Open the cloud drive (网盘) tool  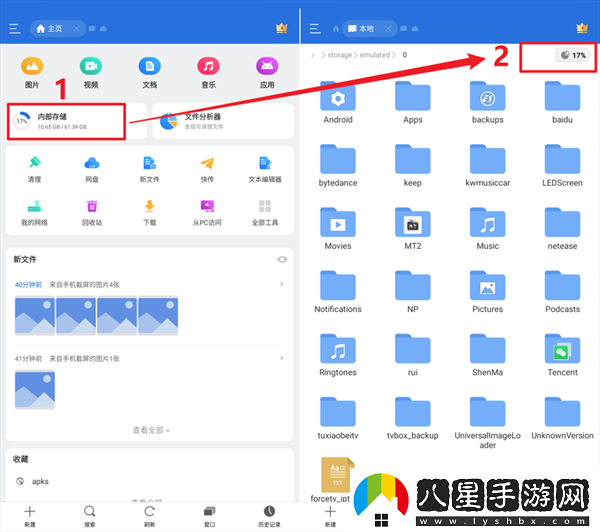(x=92, y=169)
